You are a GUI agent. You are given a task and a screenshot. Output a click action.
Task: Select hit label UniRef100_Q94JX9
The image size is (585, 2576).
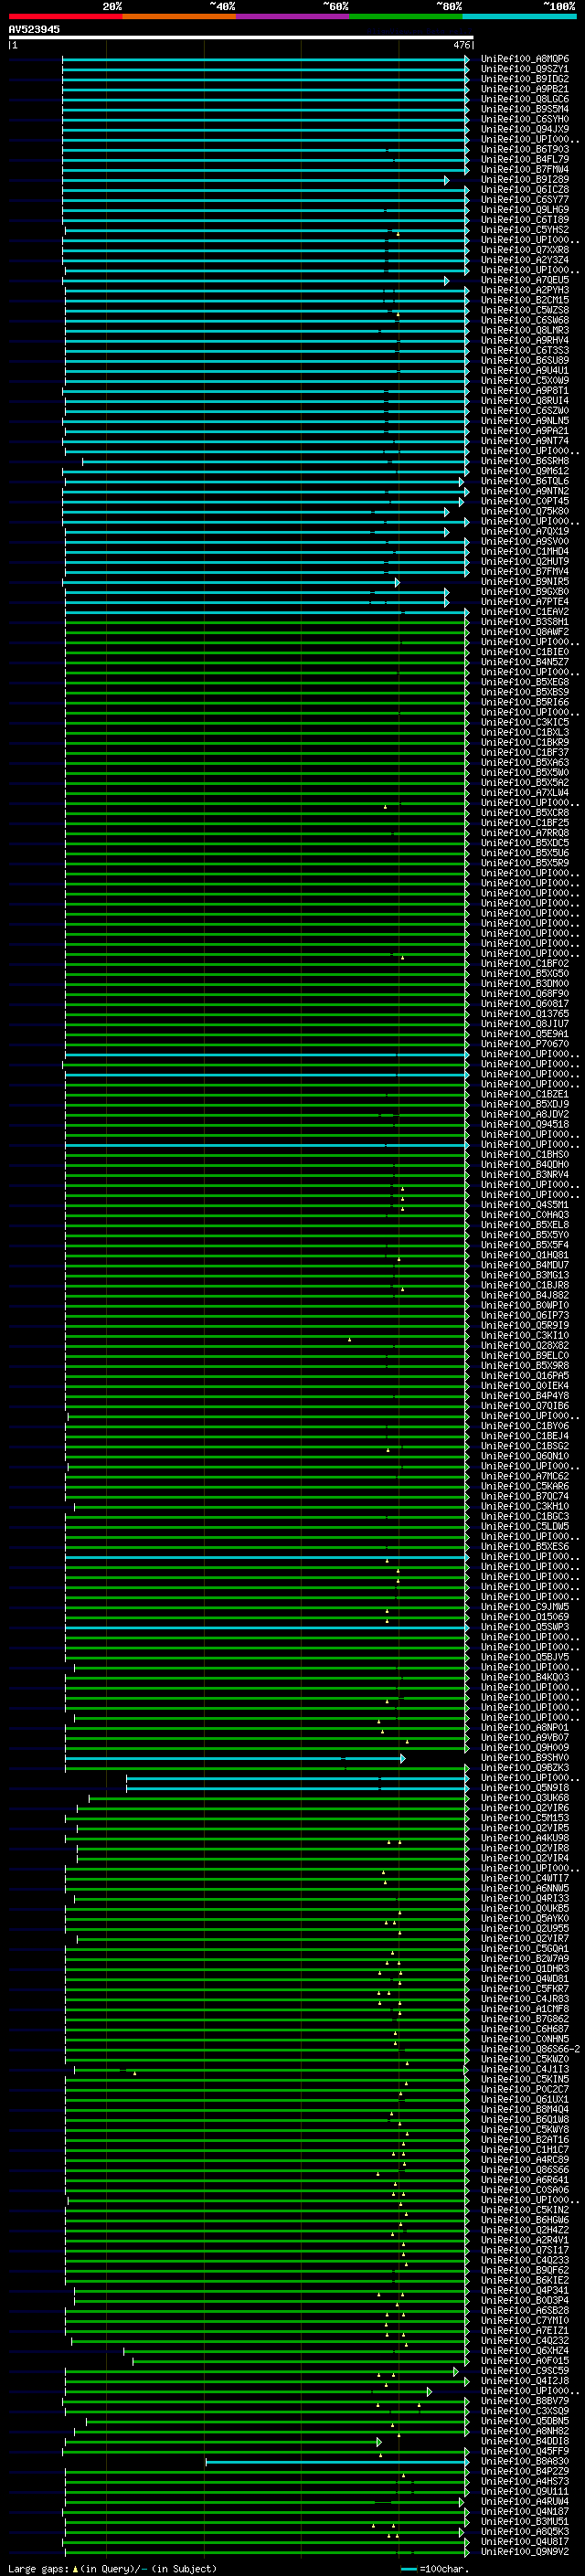click(x=524, y=129)
